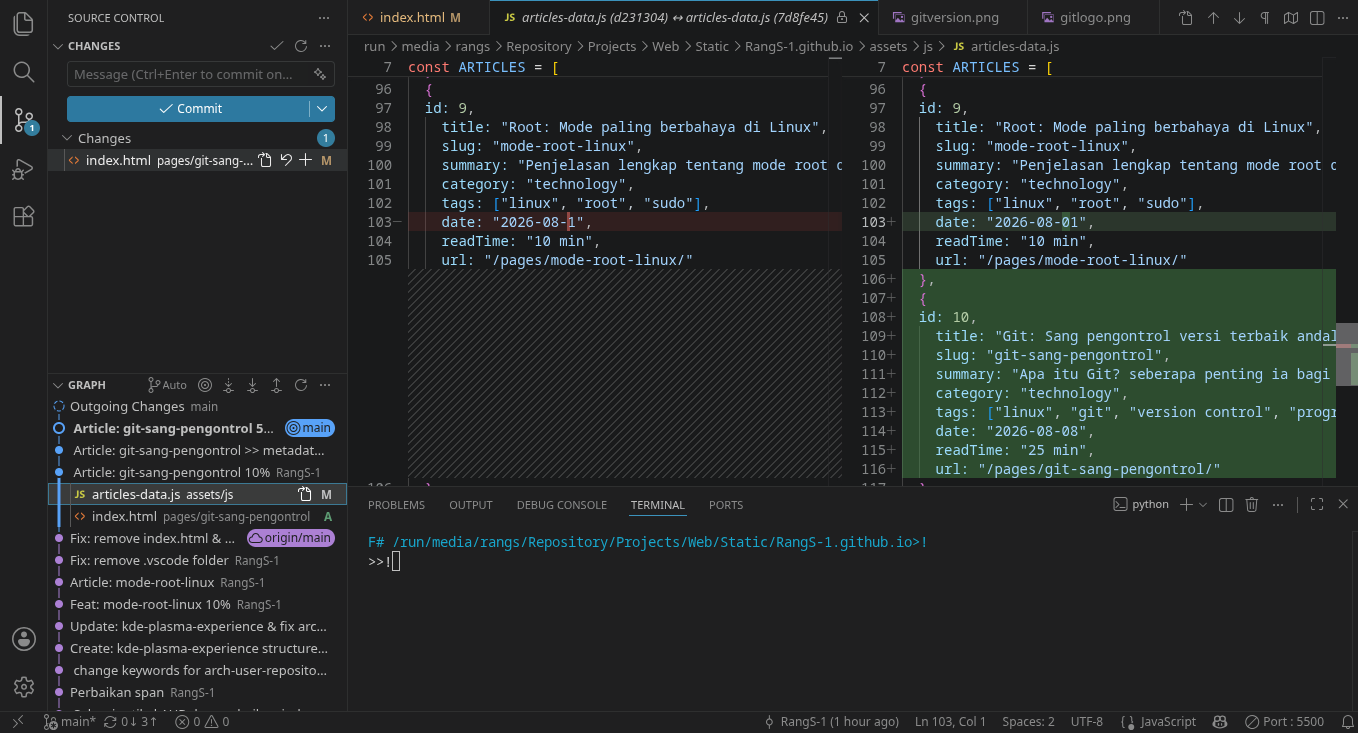The width and height of the screenshot is (1358, 733).
Task: Open the Search view in activity bar
Action: click(x=23, y=72)
